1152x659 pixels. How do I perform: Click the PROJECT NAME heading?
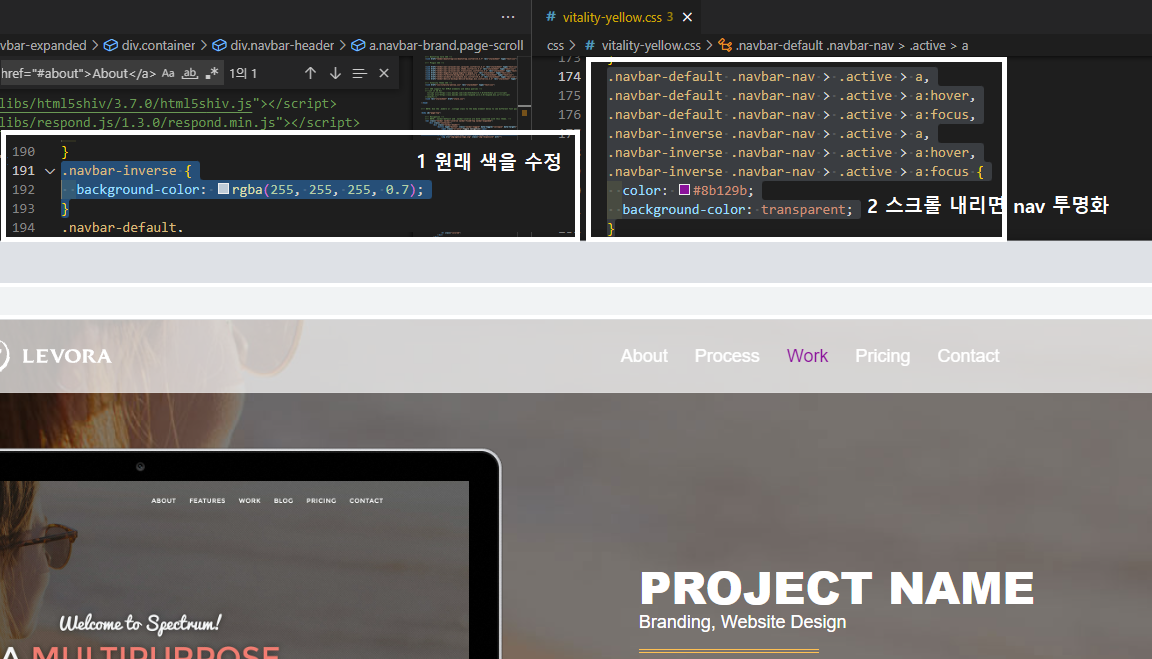coord(836,588)
